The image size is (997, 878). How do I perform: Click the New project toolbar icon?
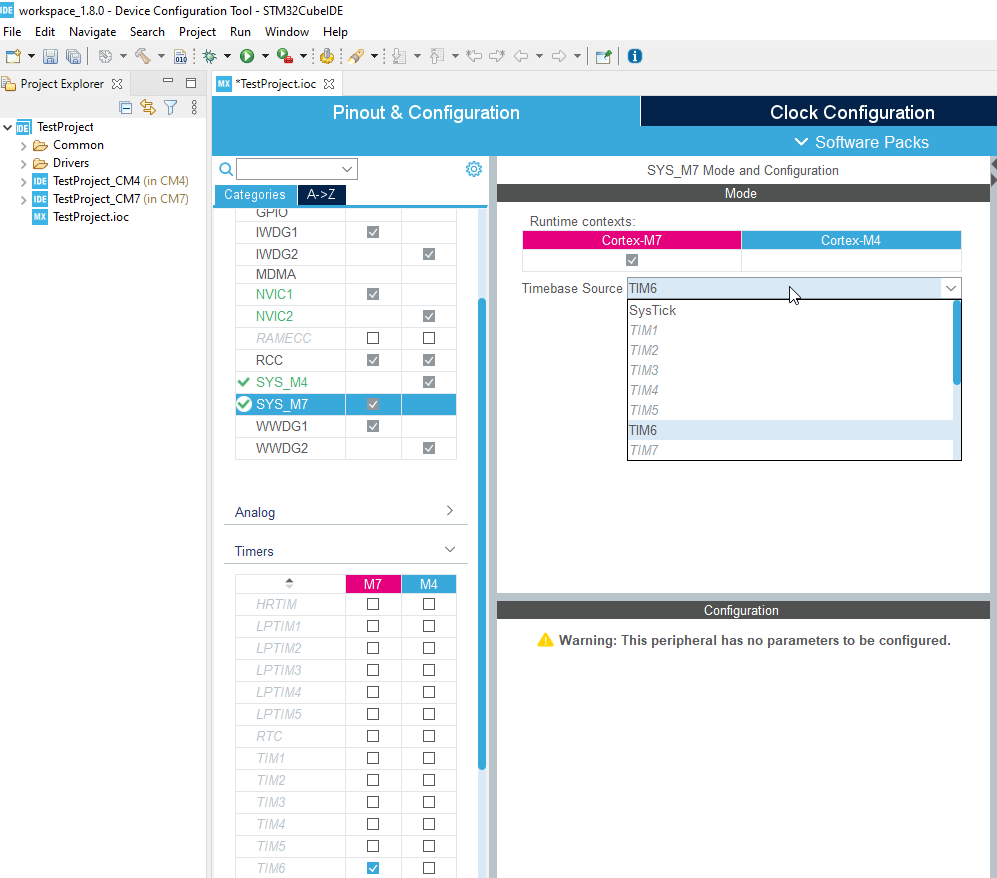tap(13, 57)
